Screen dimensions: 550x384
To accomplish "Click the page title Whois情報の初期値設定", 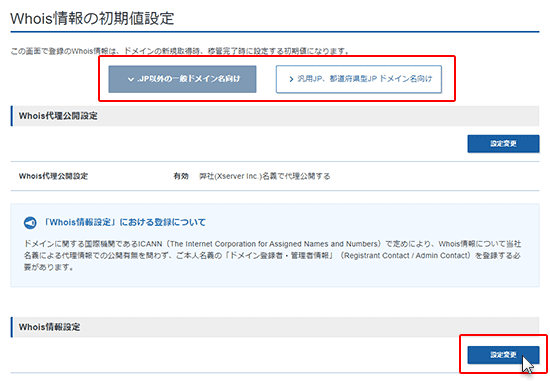I will (92, 18).
